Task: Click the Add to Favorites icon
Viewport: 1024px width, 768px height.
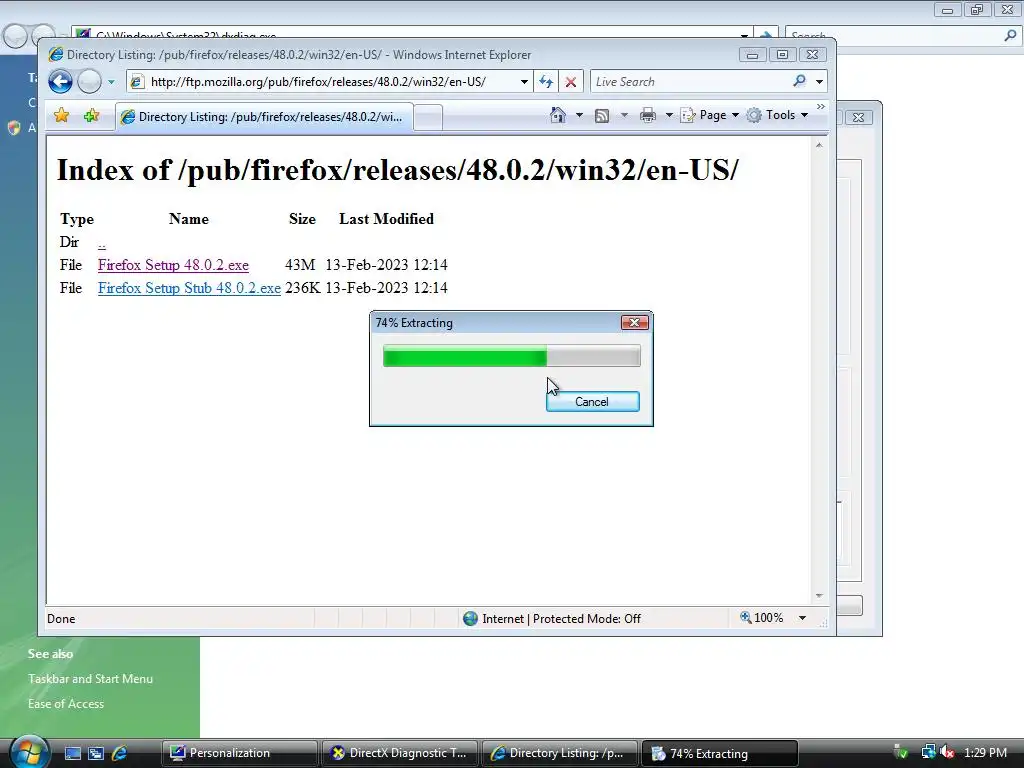Action: tap(91, 116)
